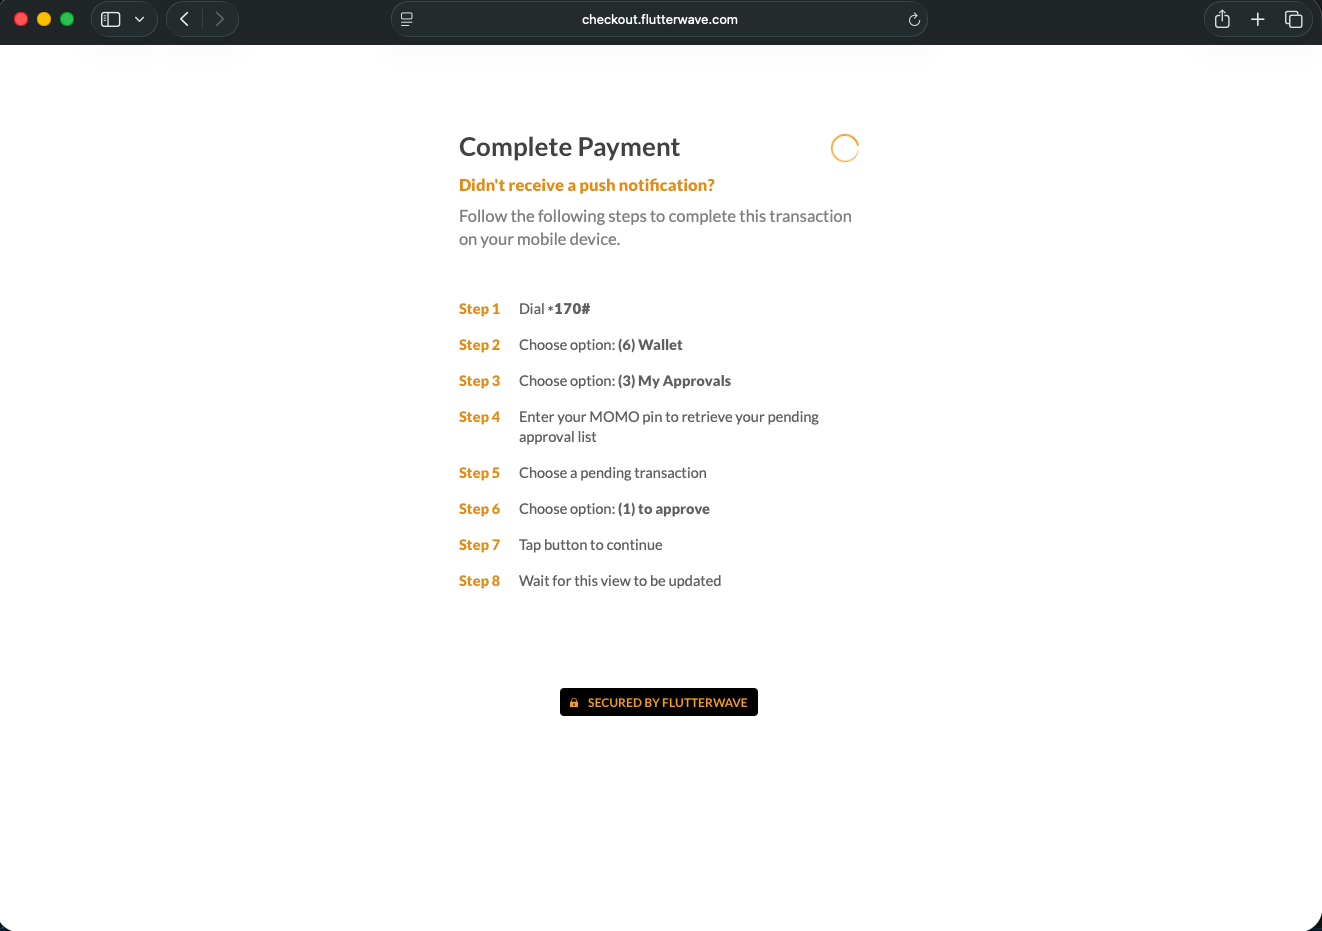The width and height of the screenshot is (1322, 931).
Task: Open the Share icon in the toolbar
Action: 1222,19
